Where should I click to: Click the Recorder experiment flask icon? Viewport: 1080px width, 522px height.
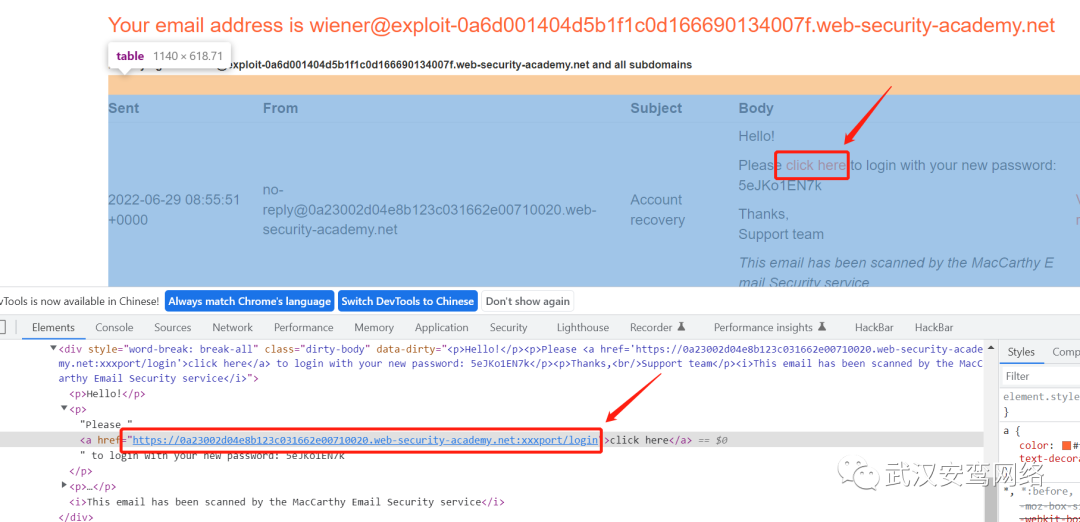(x=682, y=327)
